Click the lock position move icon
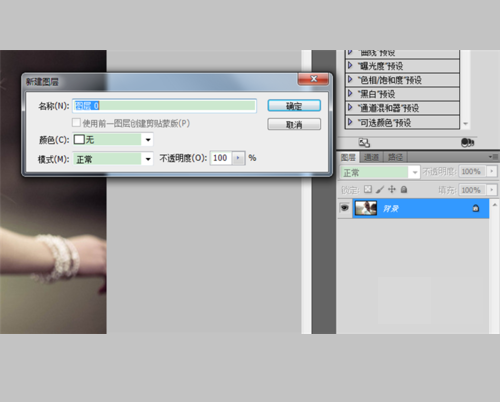 (392, 189)
